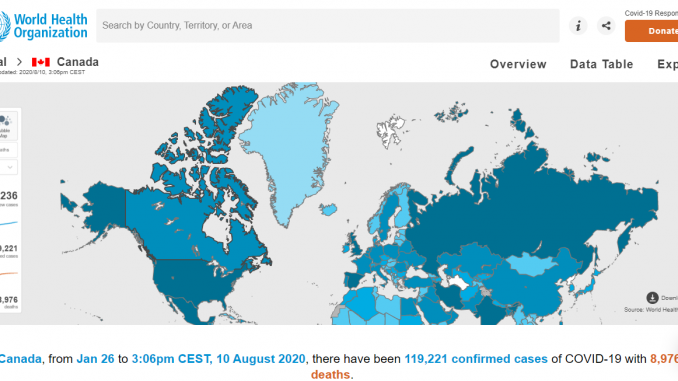Click the World Health Organization logo
Screen dimensions: 678x381
(x=44, y=26)
